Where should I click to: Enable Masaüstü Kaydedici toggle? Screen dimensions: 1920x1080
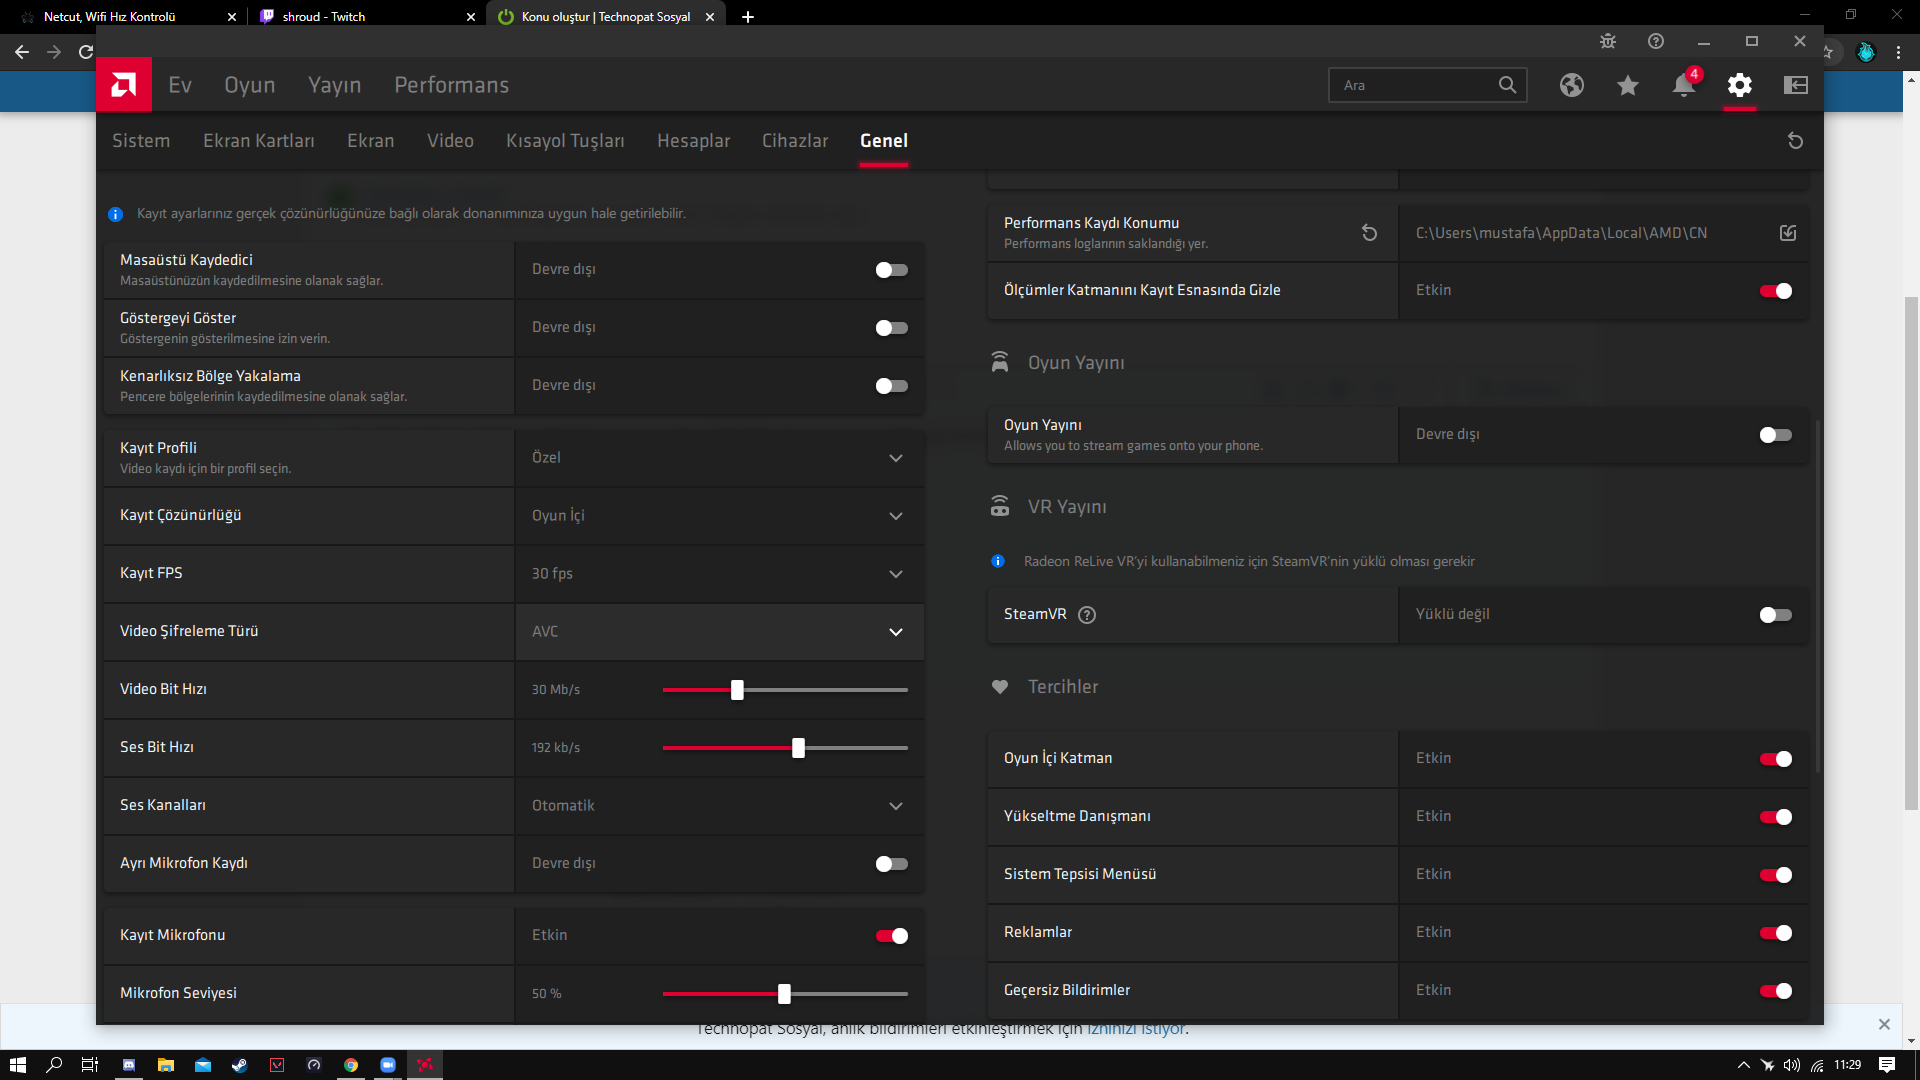(x=891, y=270)
